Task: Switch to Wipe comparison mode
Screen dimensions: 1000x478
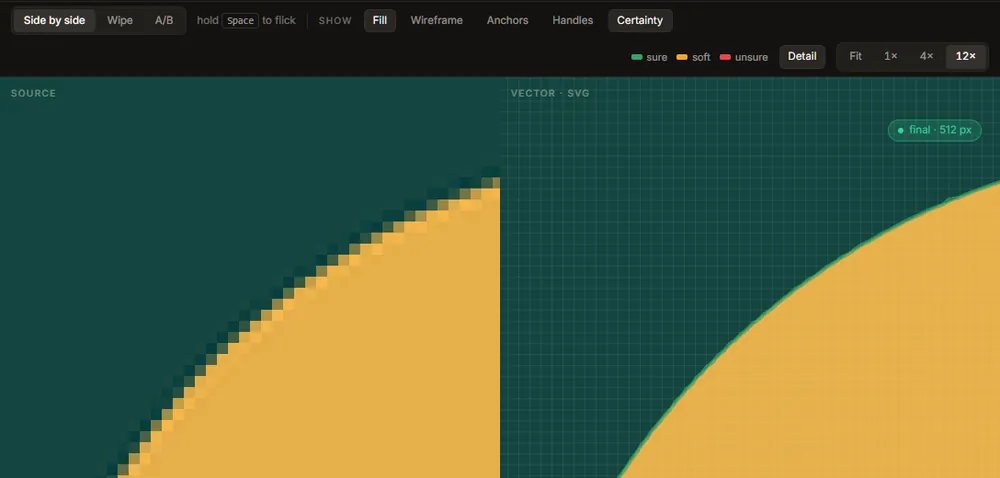Action: click(120, 20)
